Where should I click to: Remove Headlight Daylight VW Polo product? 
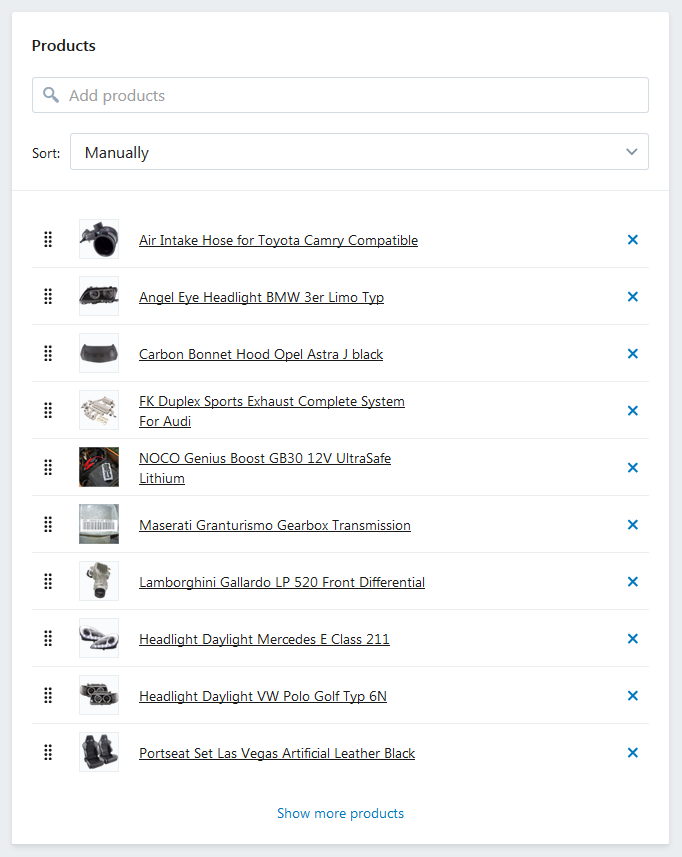point(632,695)
